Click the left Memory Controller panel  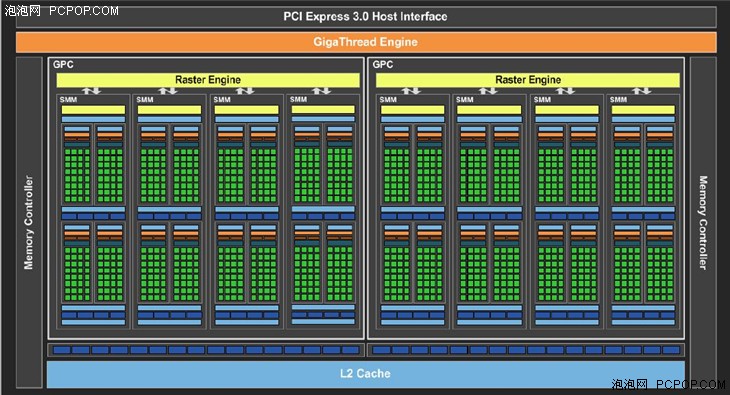tap(29, 222)
